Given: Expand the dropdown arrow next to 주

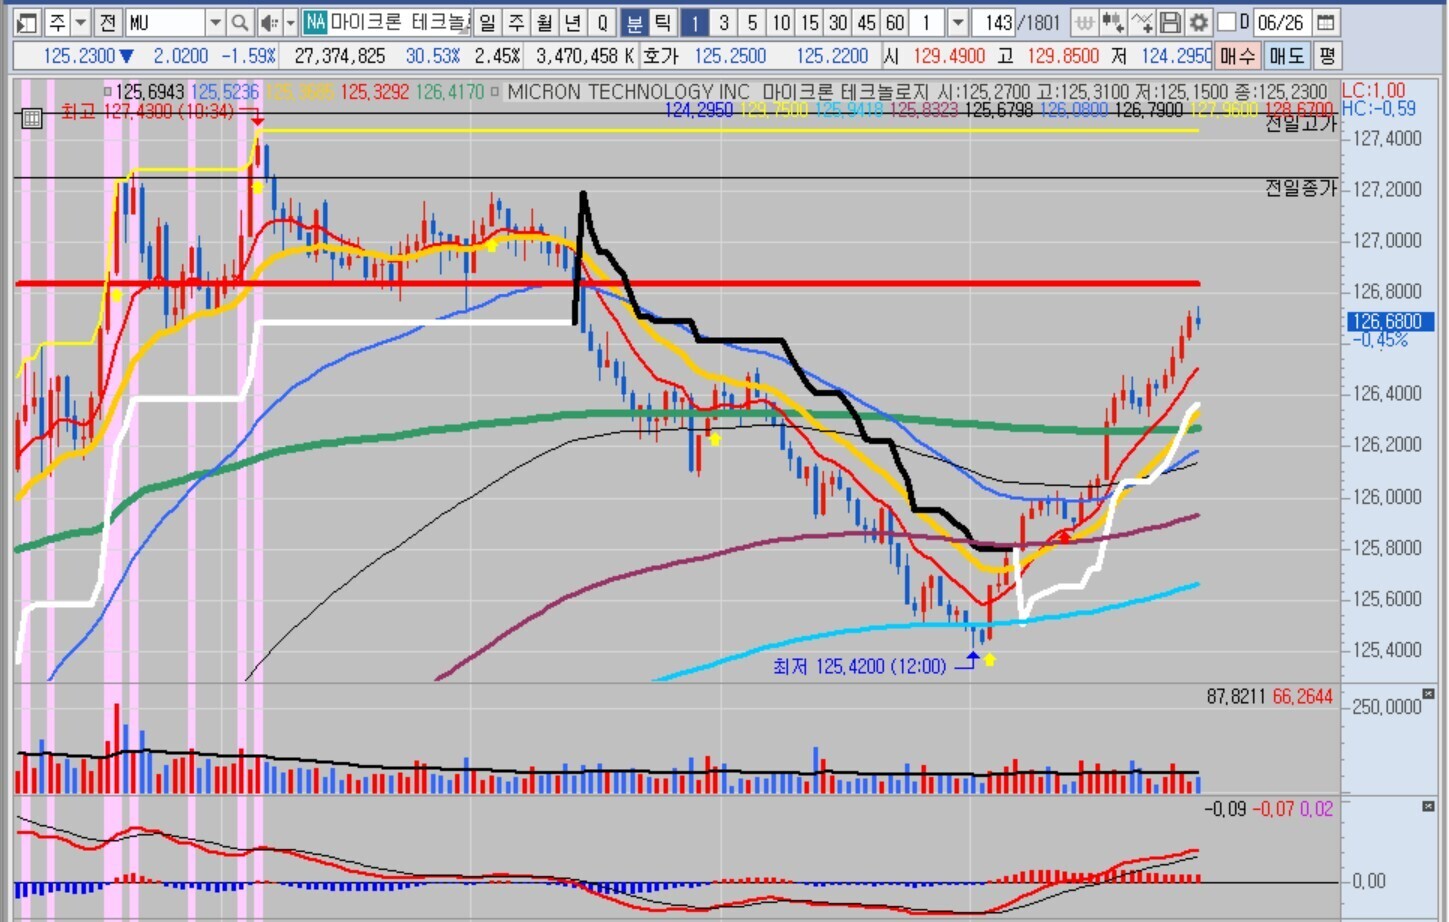Looking at the screenshot, I should click(81, 22).
